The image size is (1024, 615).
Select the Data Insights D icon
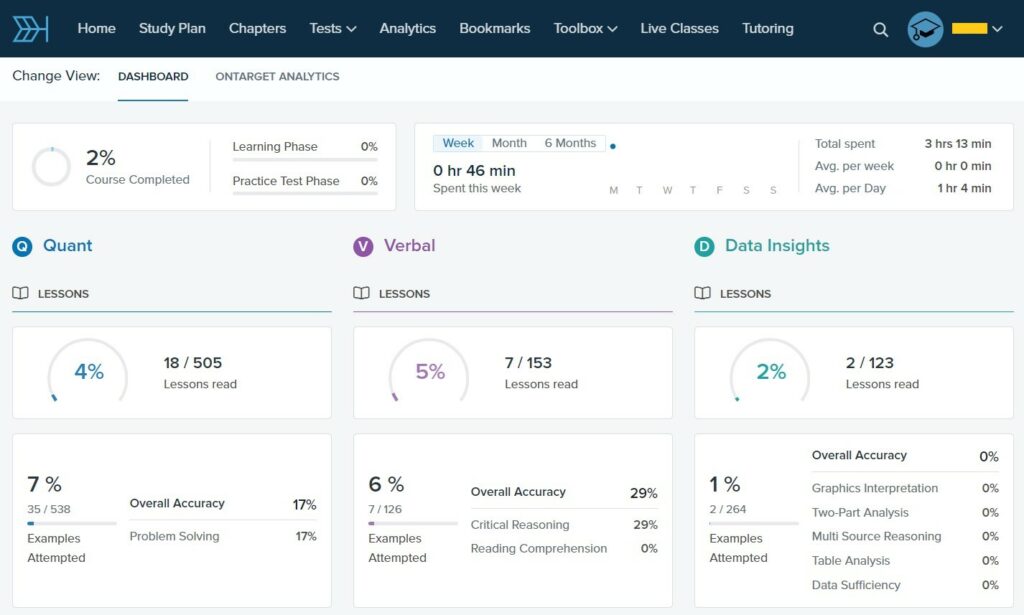click(703, 246)
